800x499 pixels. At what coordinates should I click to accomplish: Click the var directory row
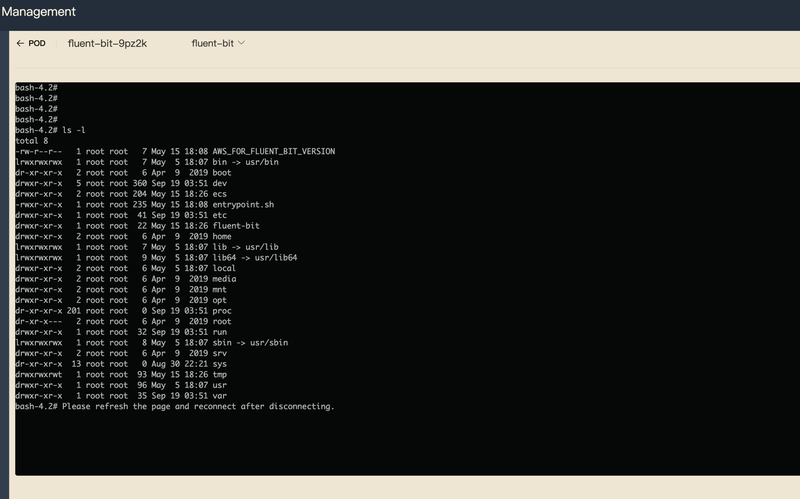click(121, 396)
